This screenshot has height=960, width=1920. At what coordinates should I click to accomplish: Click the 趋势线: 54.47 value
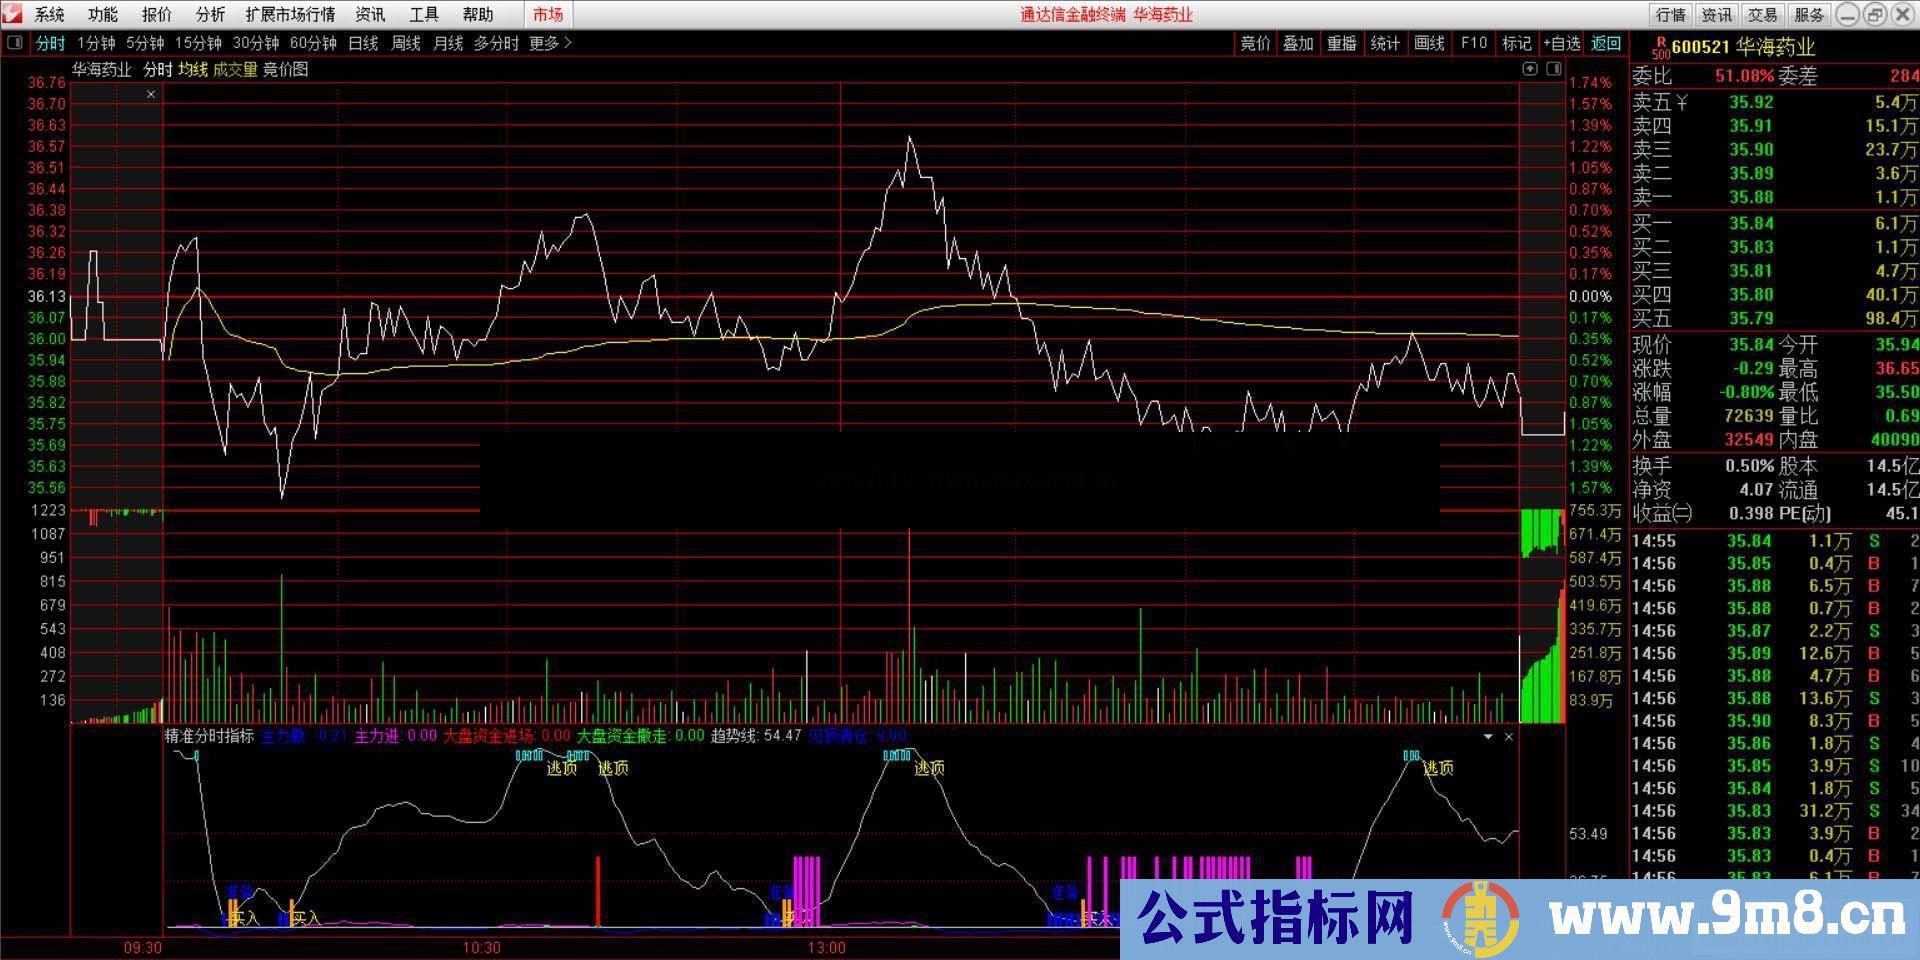tap(756, 736)
